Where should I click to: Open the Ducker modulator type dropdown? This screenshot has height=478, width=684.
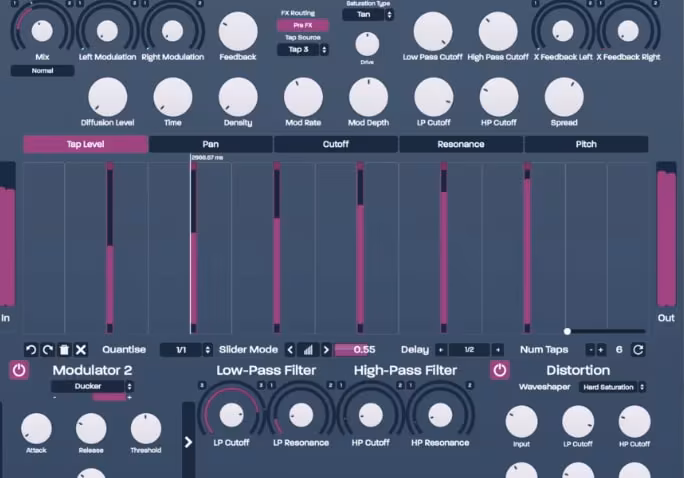(92, 386)
